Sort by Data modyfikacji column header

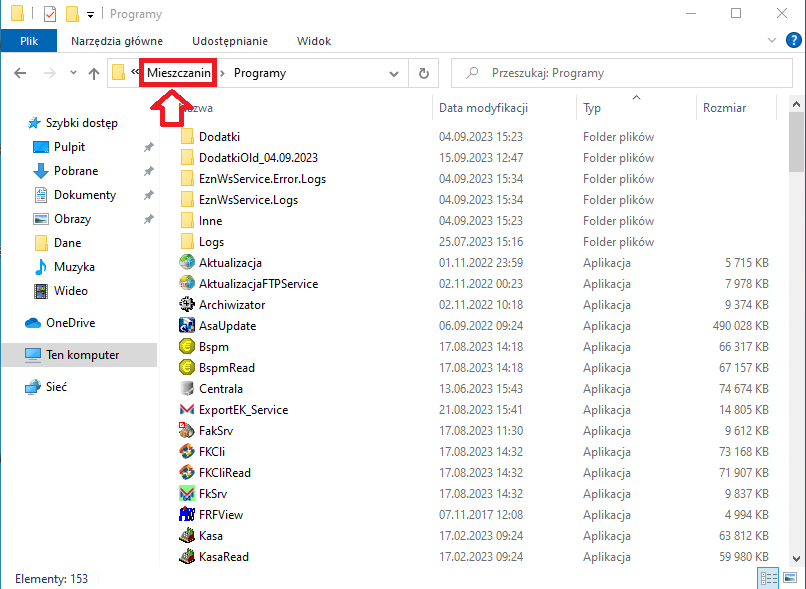[x=483, y=108]
